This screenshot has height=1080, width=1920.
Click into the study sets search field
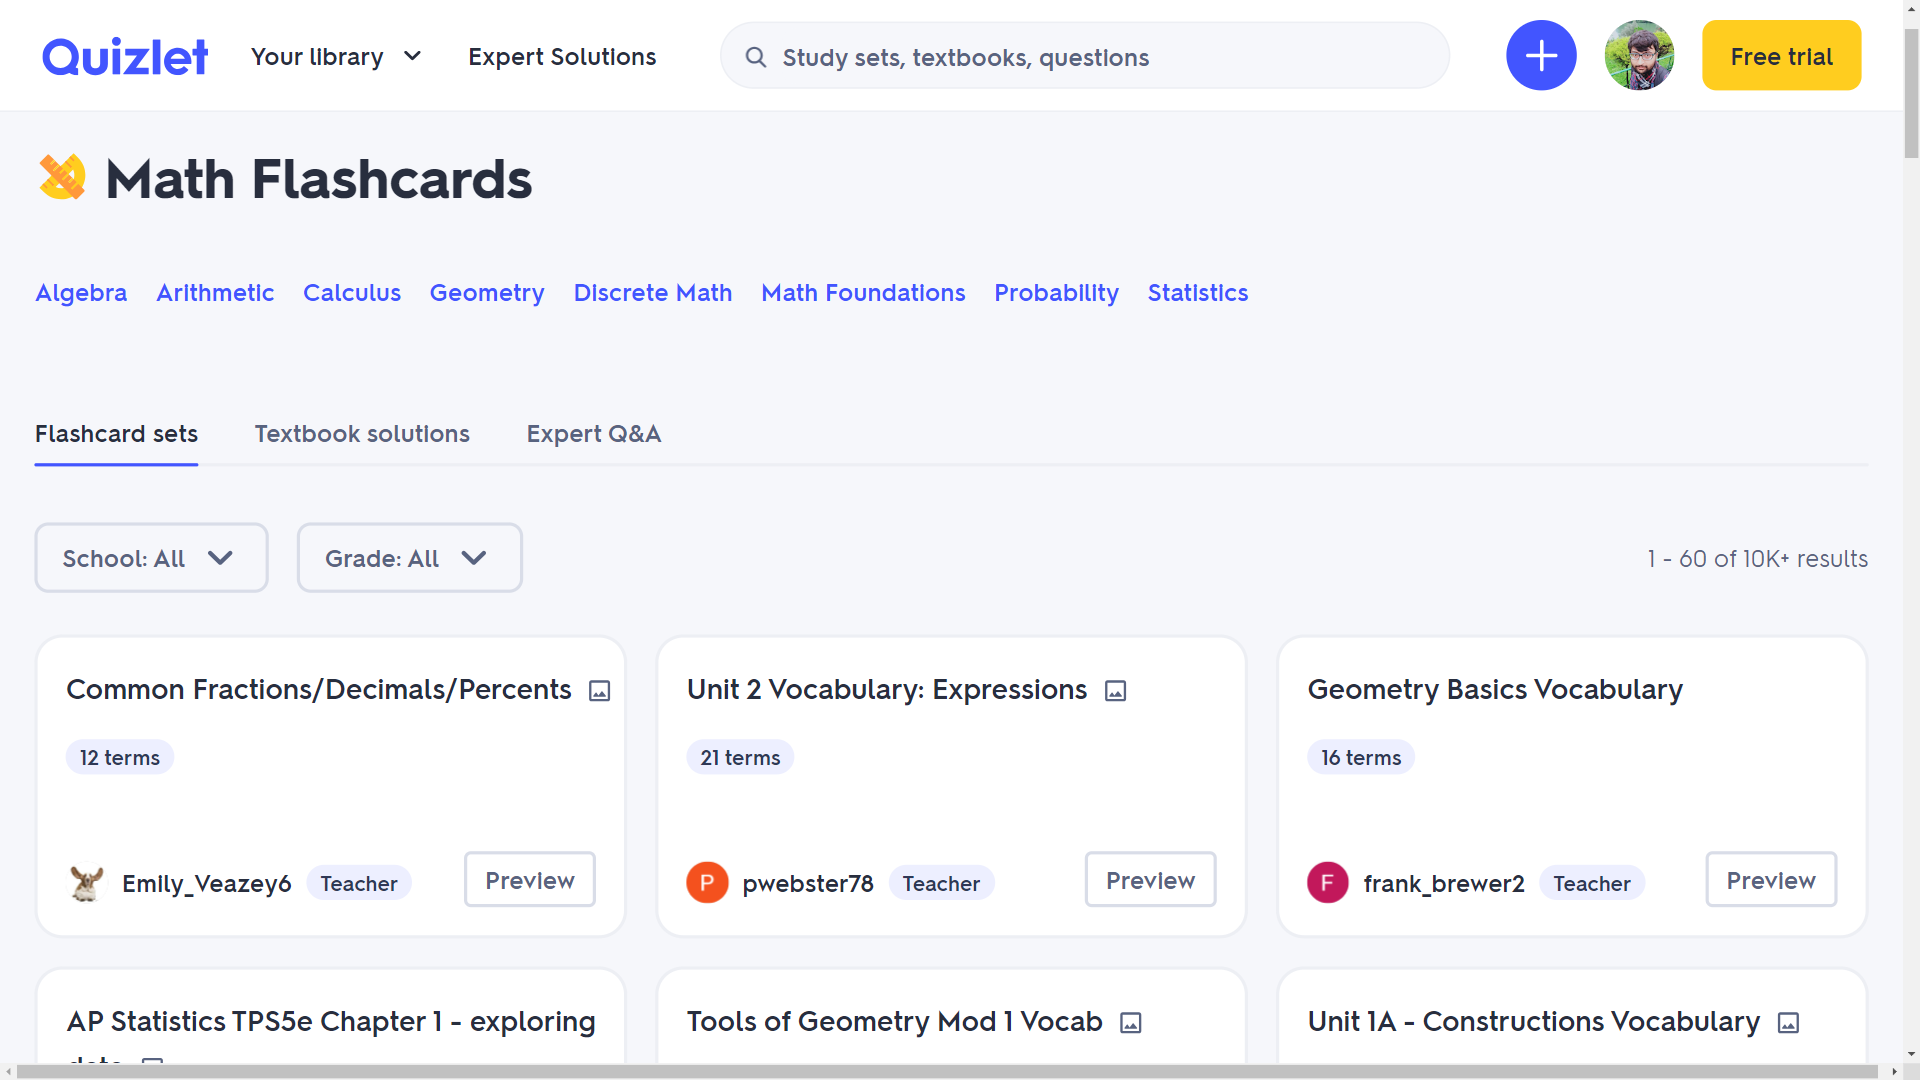(x=1100, y=58)
